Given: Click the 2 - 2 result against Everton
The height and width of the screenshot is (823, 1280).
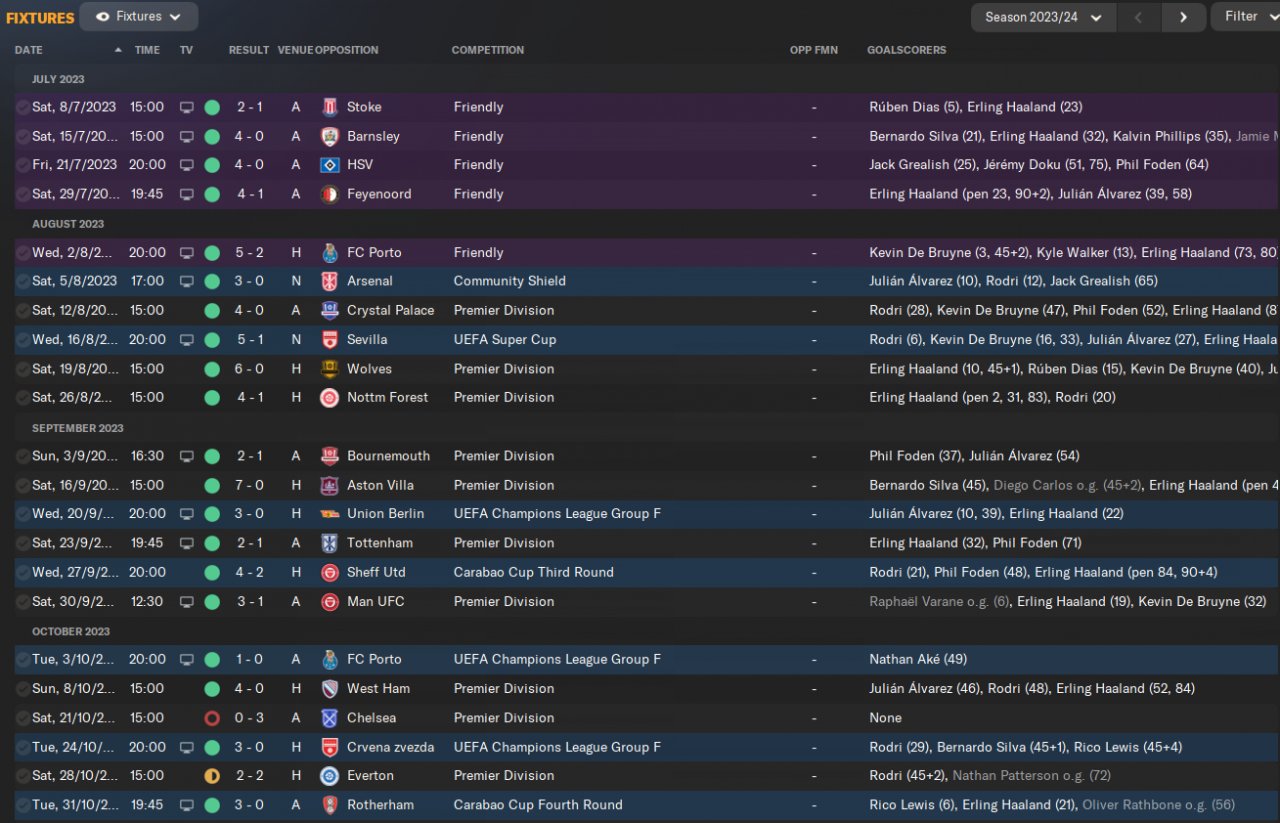Looking at the screenshot, I should 250,776.
